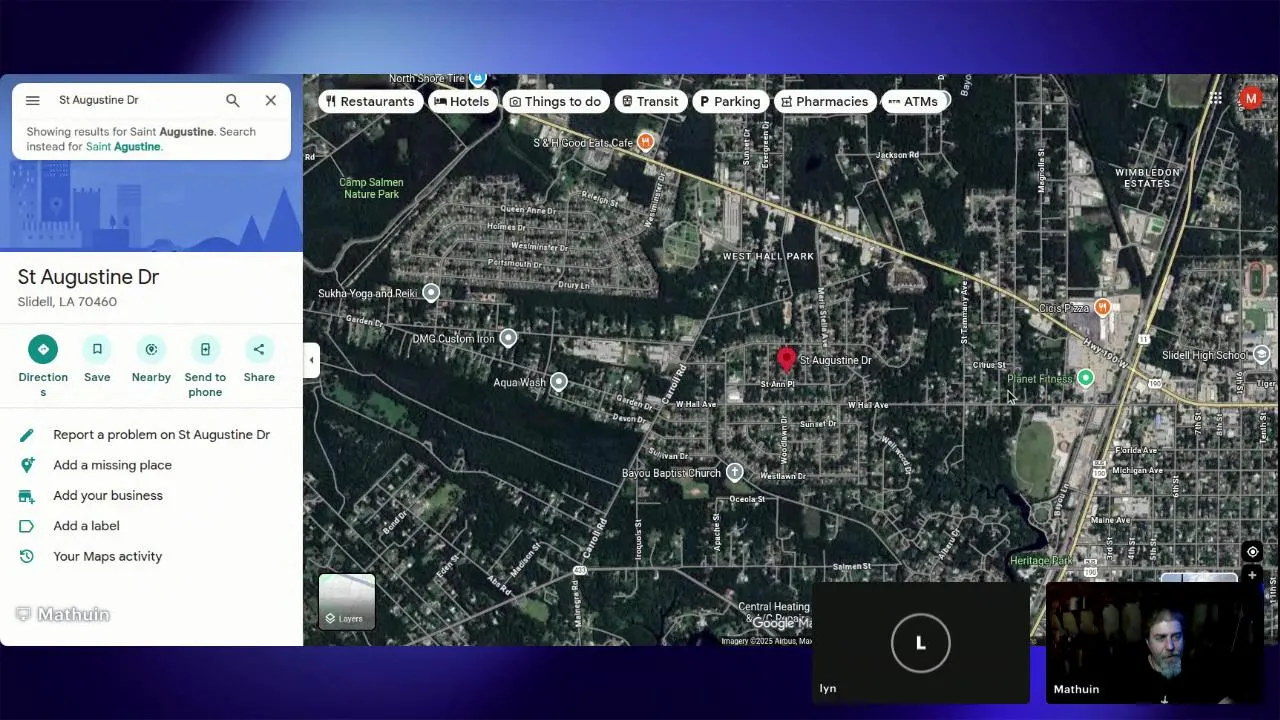Image resolution: width=1280 pixels, height=720 pixels.
Task: Select Add a missing place
Action: (151, 465)
